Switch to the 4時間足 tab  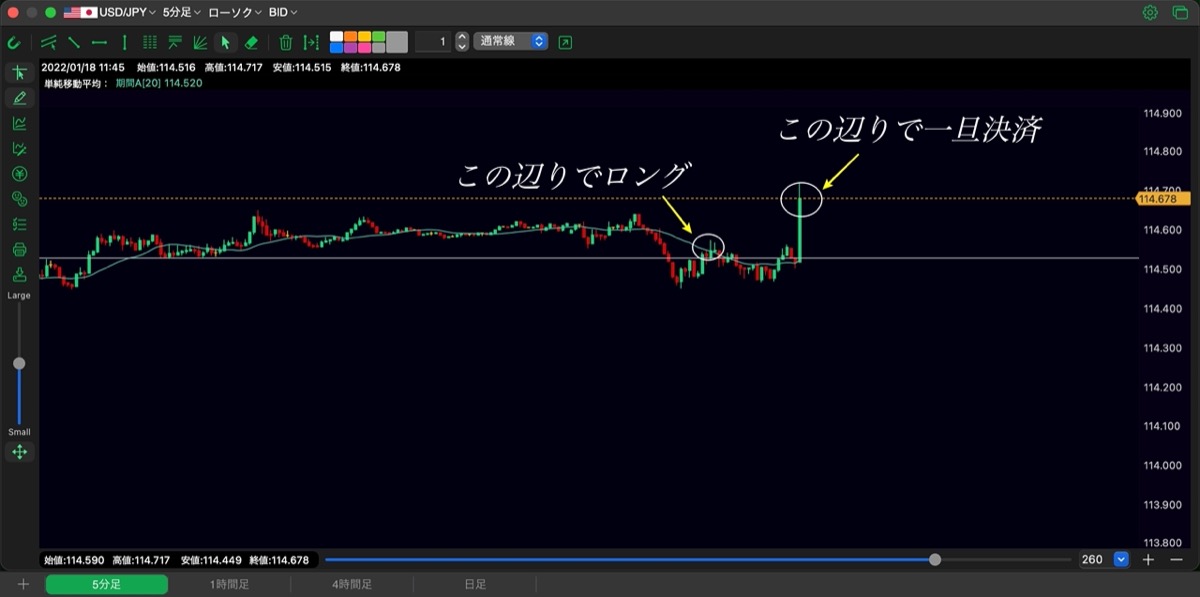[352, 584]
